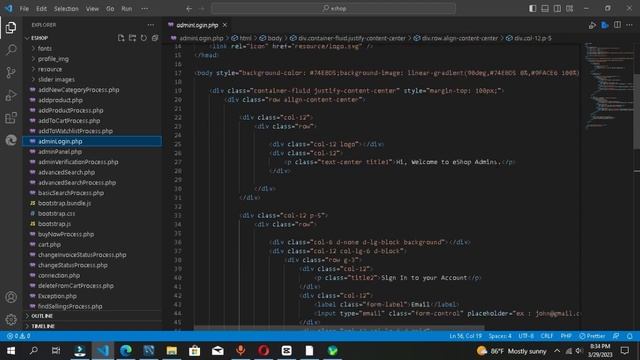Expand the slider images folder
The width and height of the screenshot is (640, 360).
pyautogui.click(x=56, y=80)
